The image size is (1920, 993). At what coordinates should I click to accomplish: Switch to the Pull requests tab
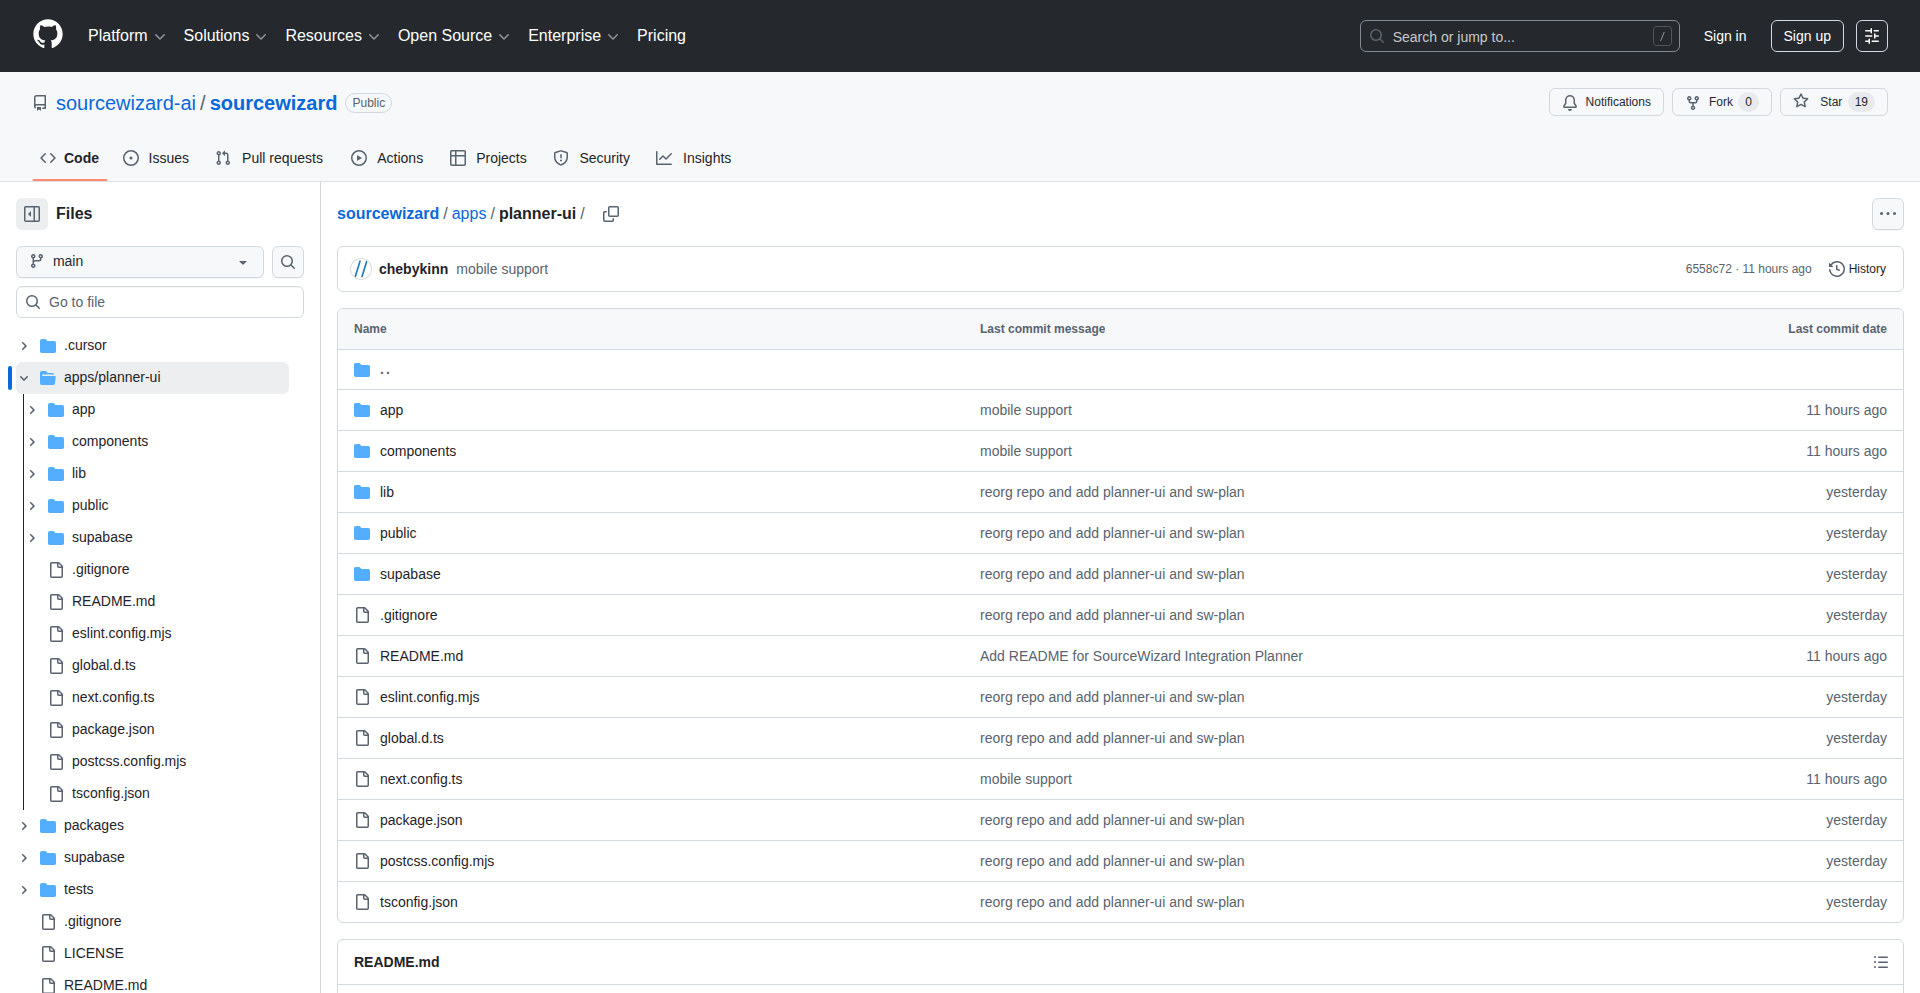point(268,157)
